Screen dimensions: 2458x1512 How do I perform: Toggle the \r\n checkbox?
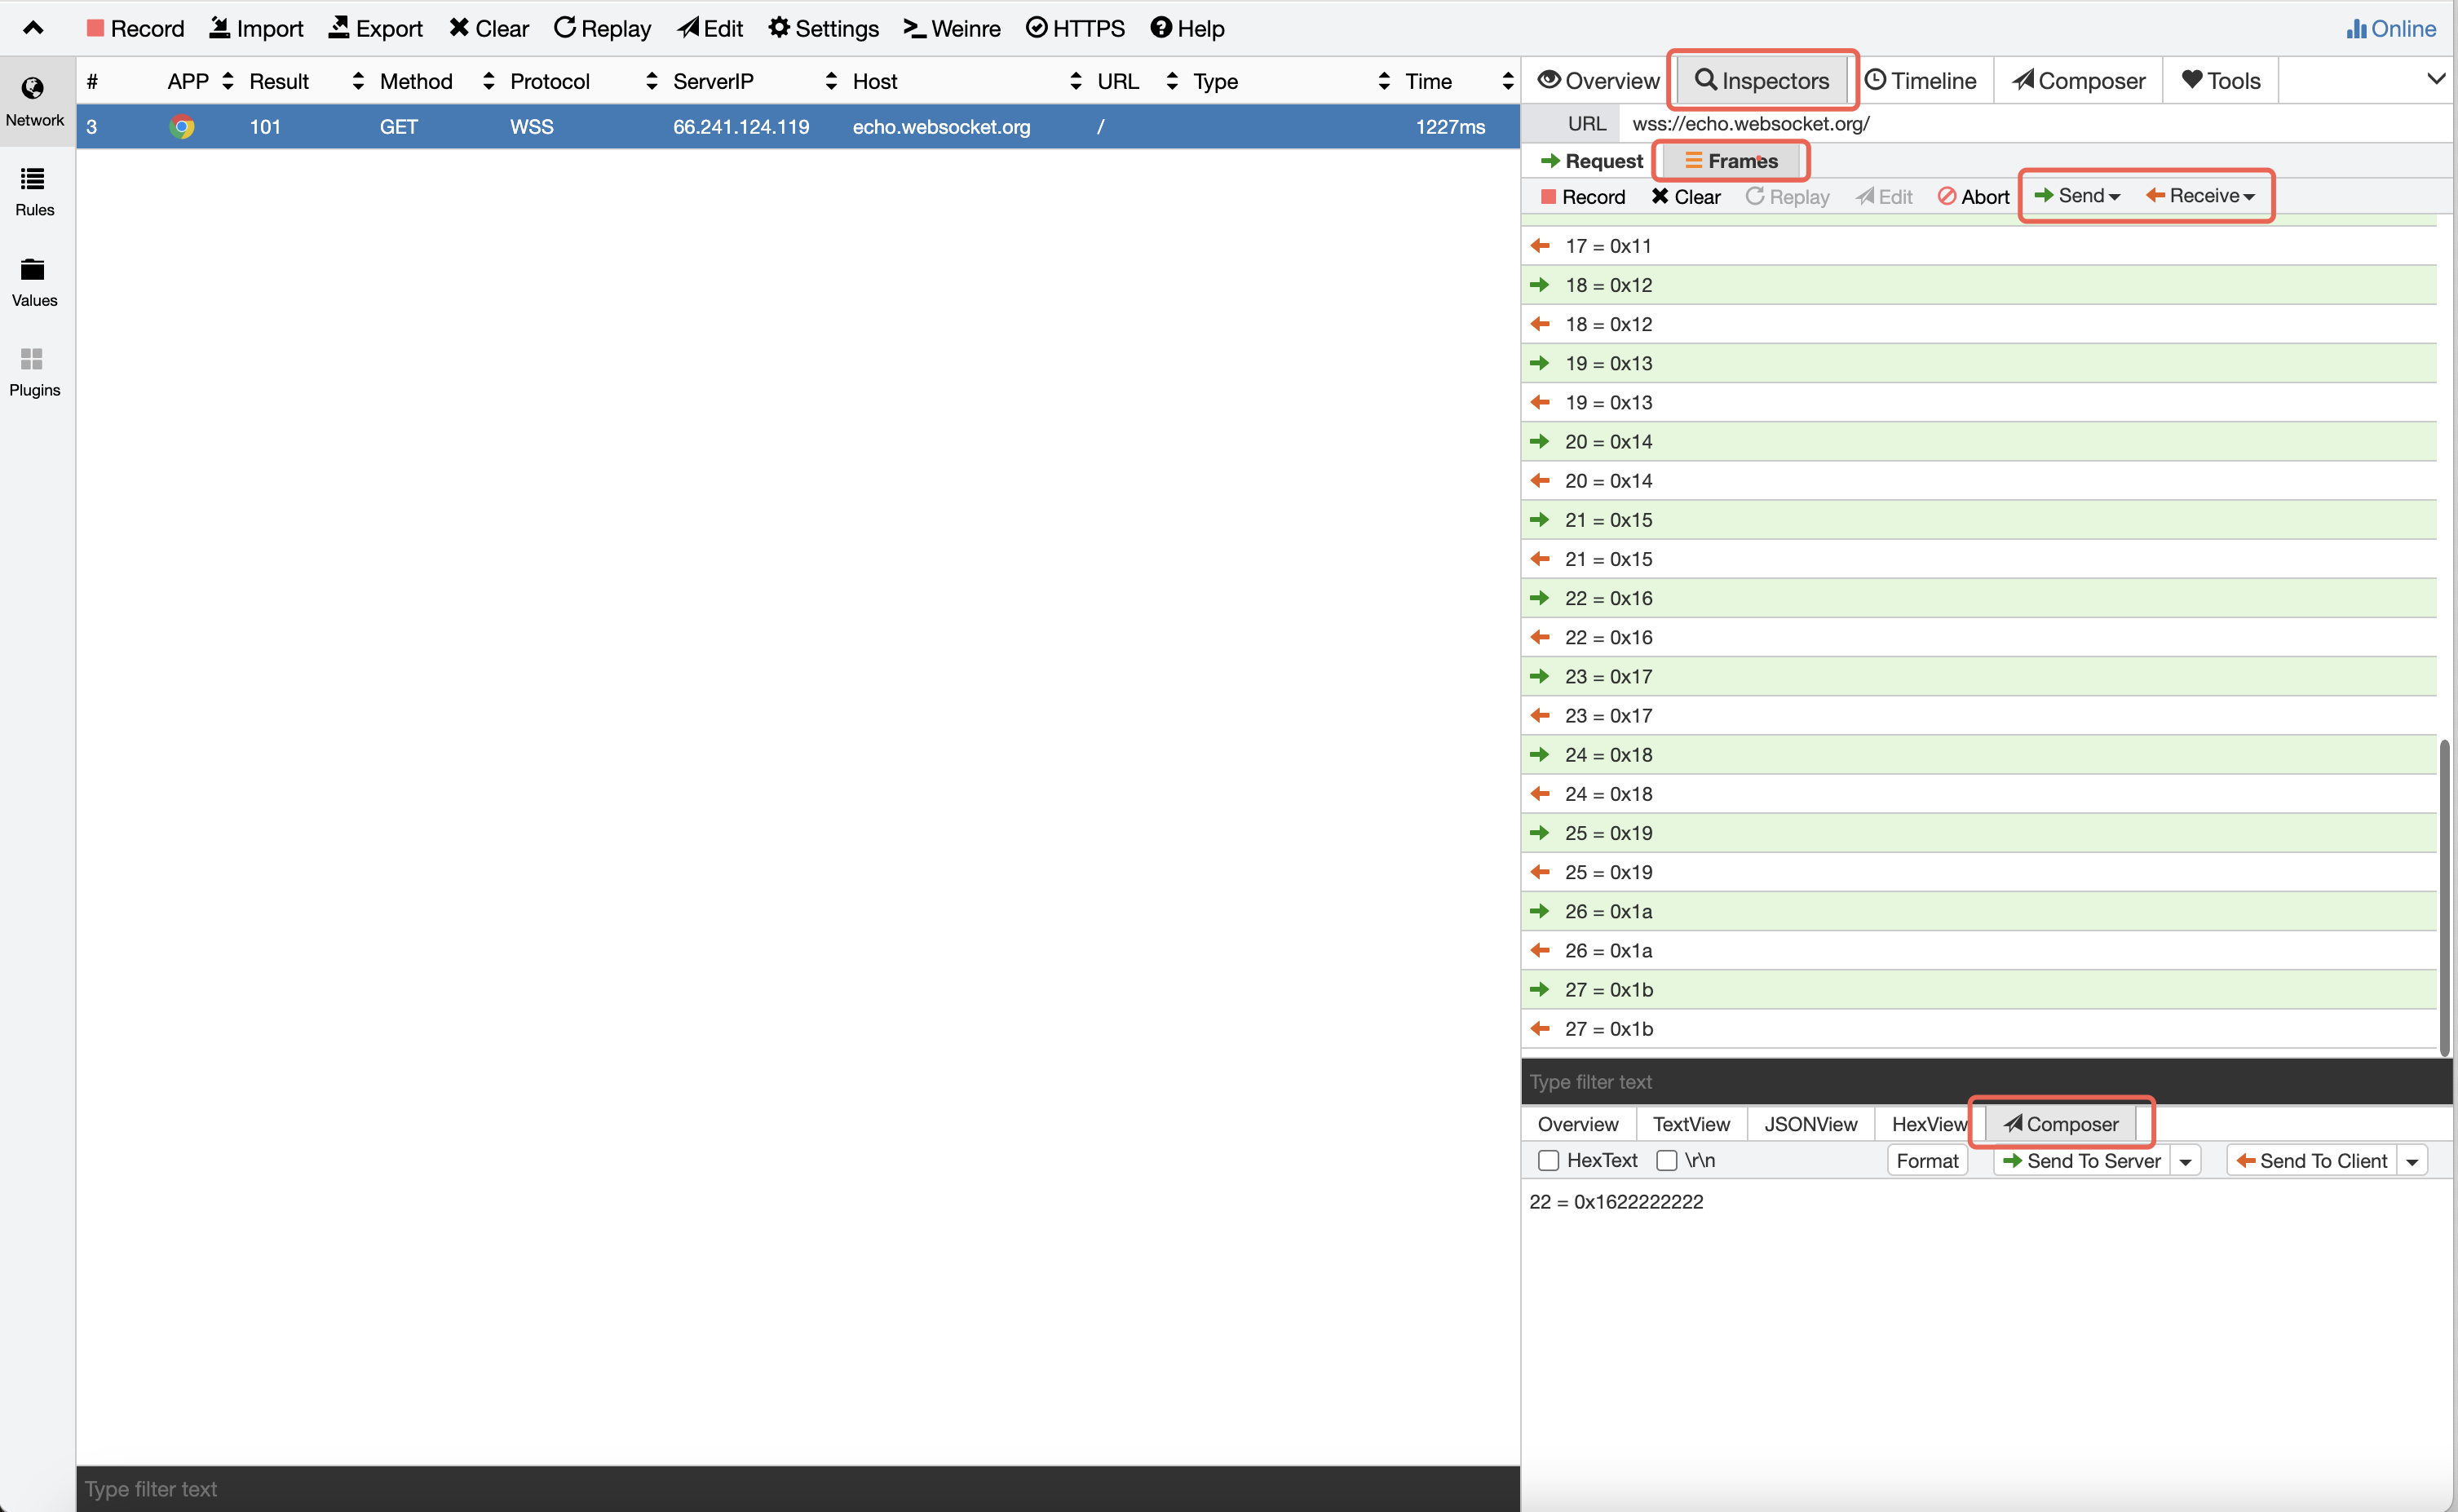(1666, 1160)
